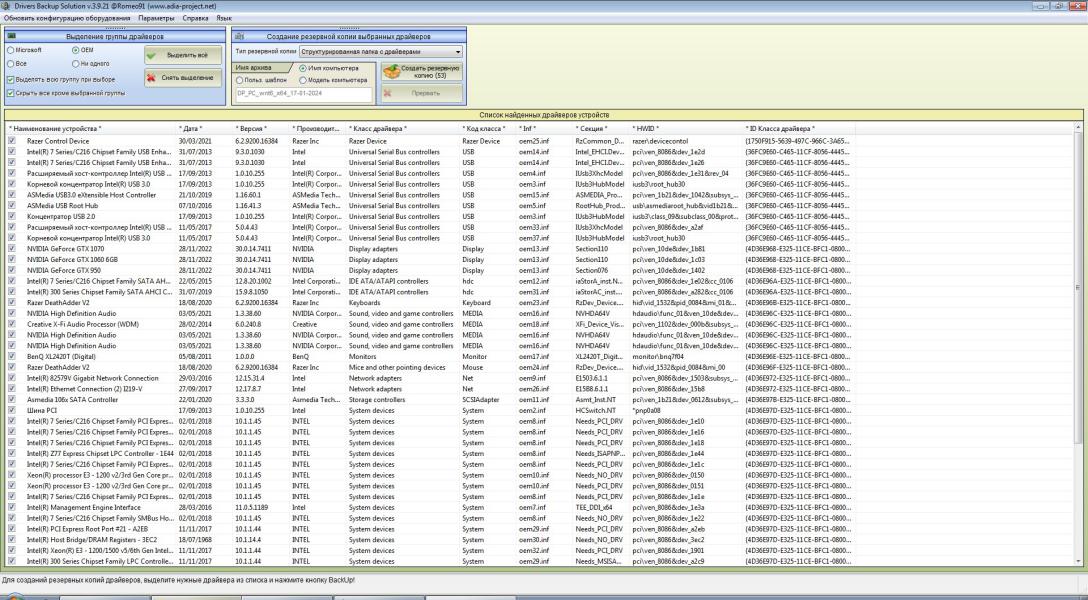
Task: Select the Ни одного radio option
Action: [91, 64]
